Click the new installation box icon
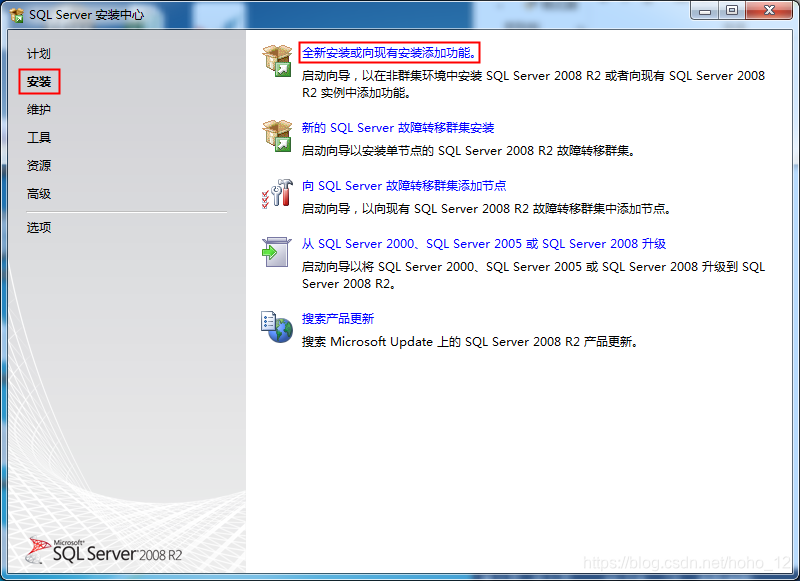Image resolution: width=800 pixels, height=581 pixels. tap(277, 61)
